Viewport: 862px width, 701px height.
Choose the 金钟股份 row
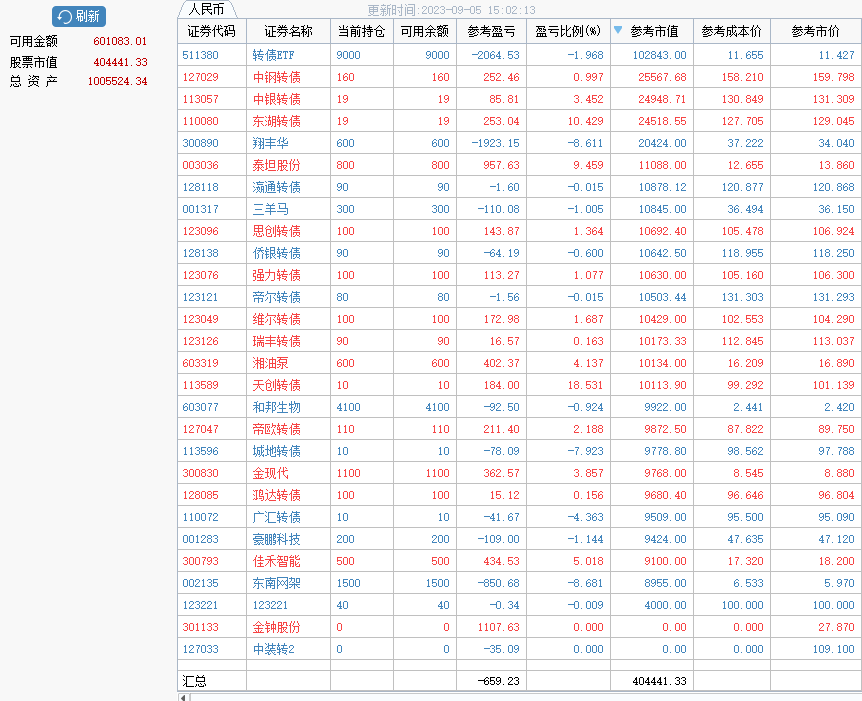click(x=276, y=627)
